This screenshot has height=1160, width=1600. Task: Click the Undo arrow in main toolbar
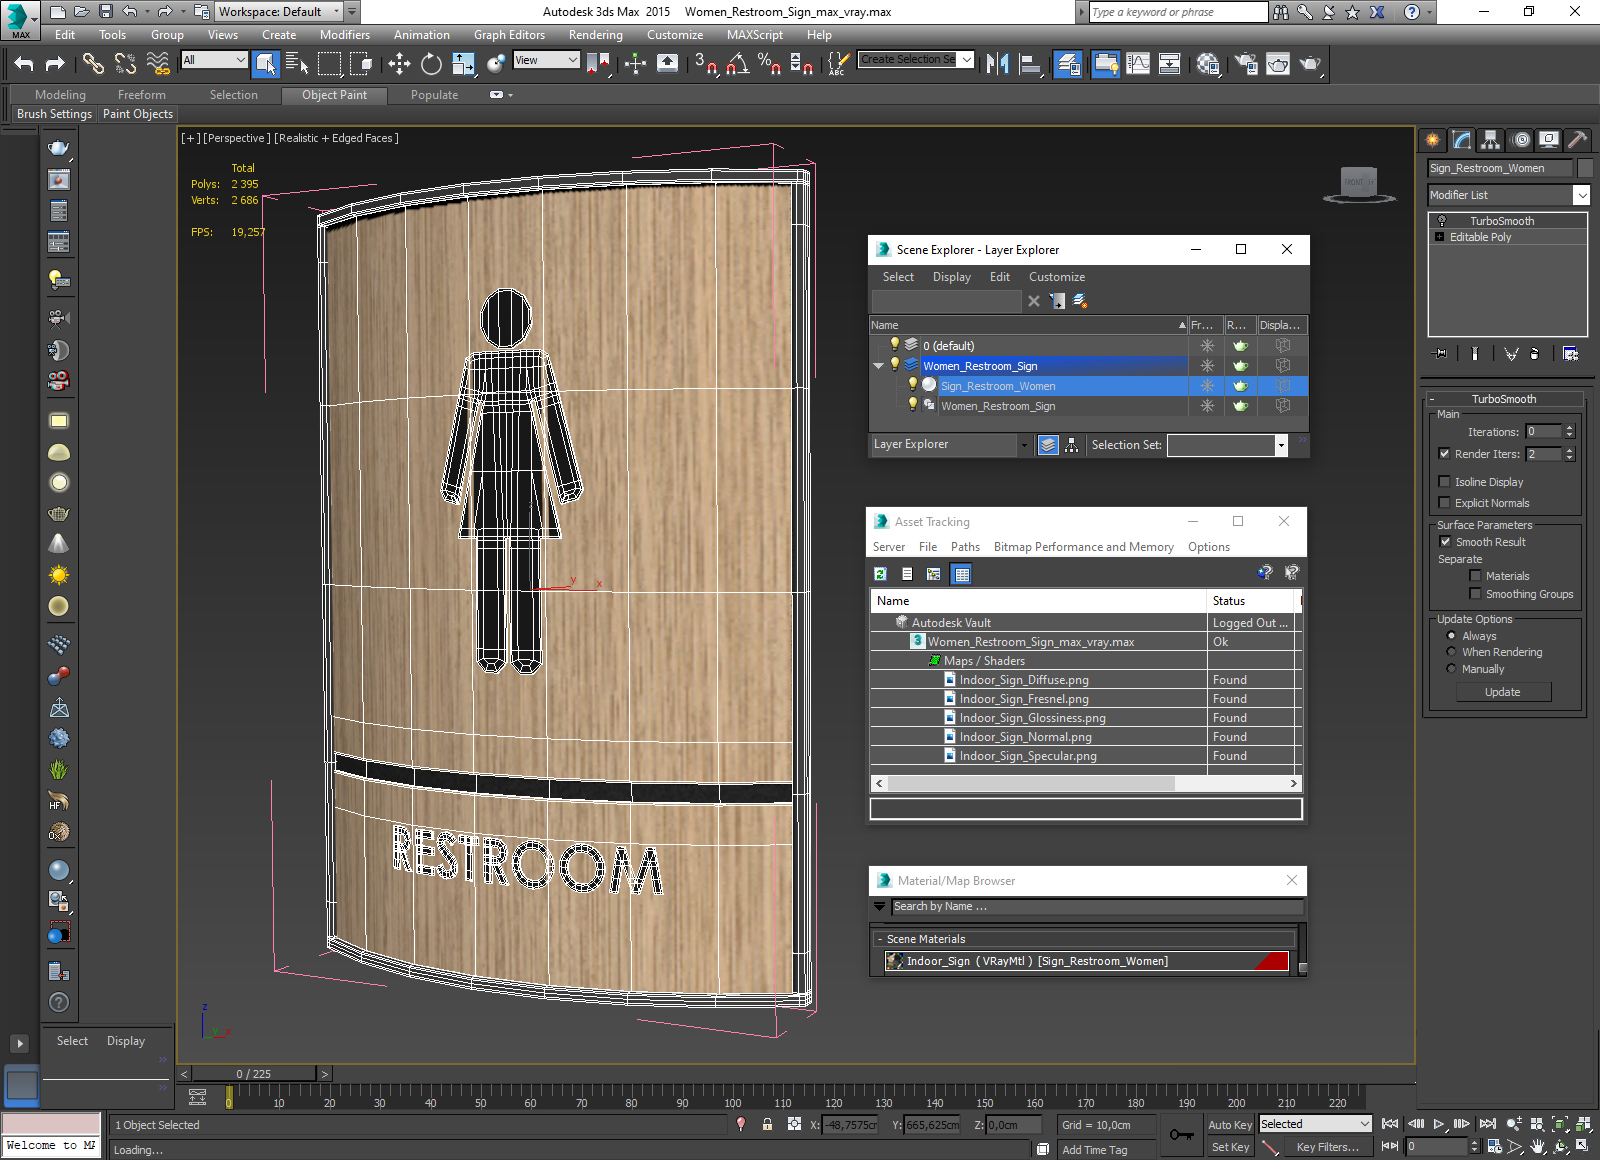(24, 64)
